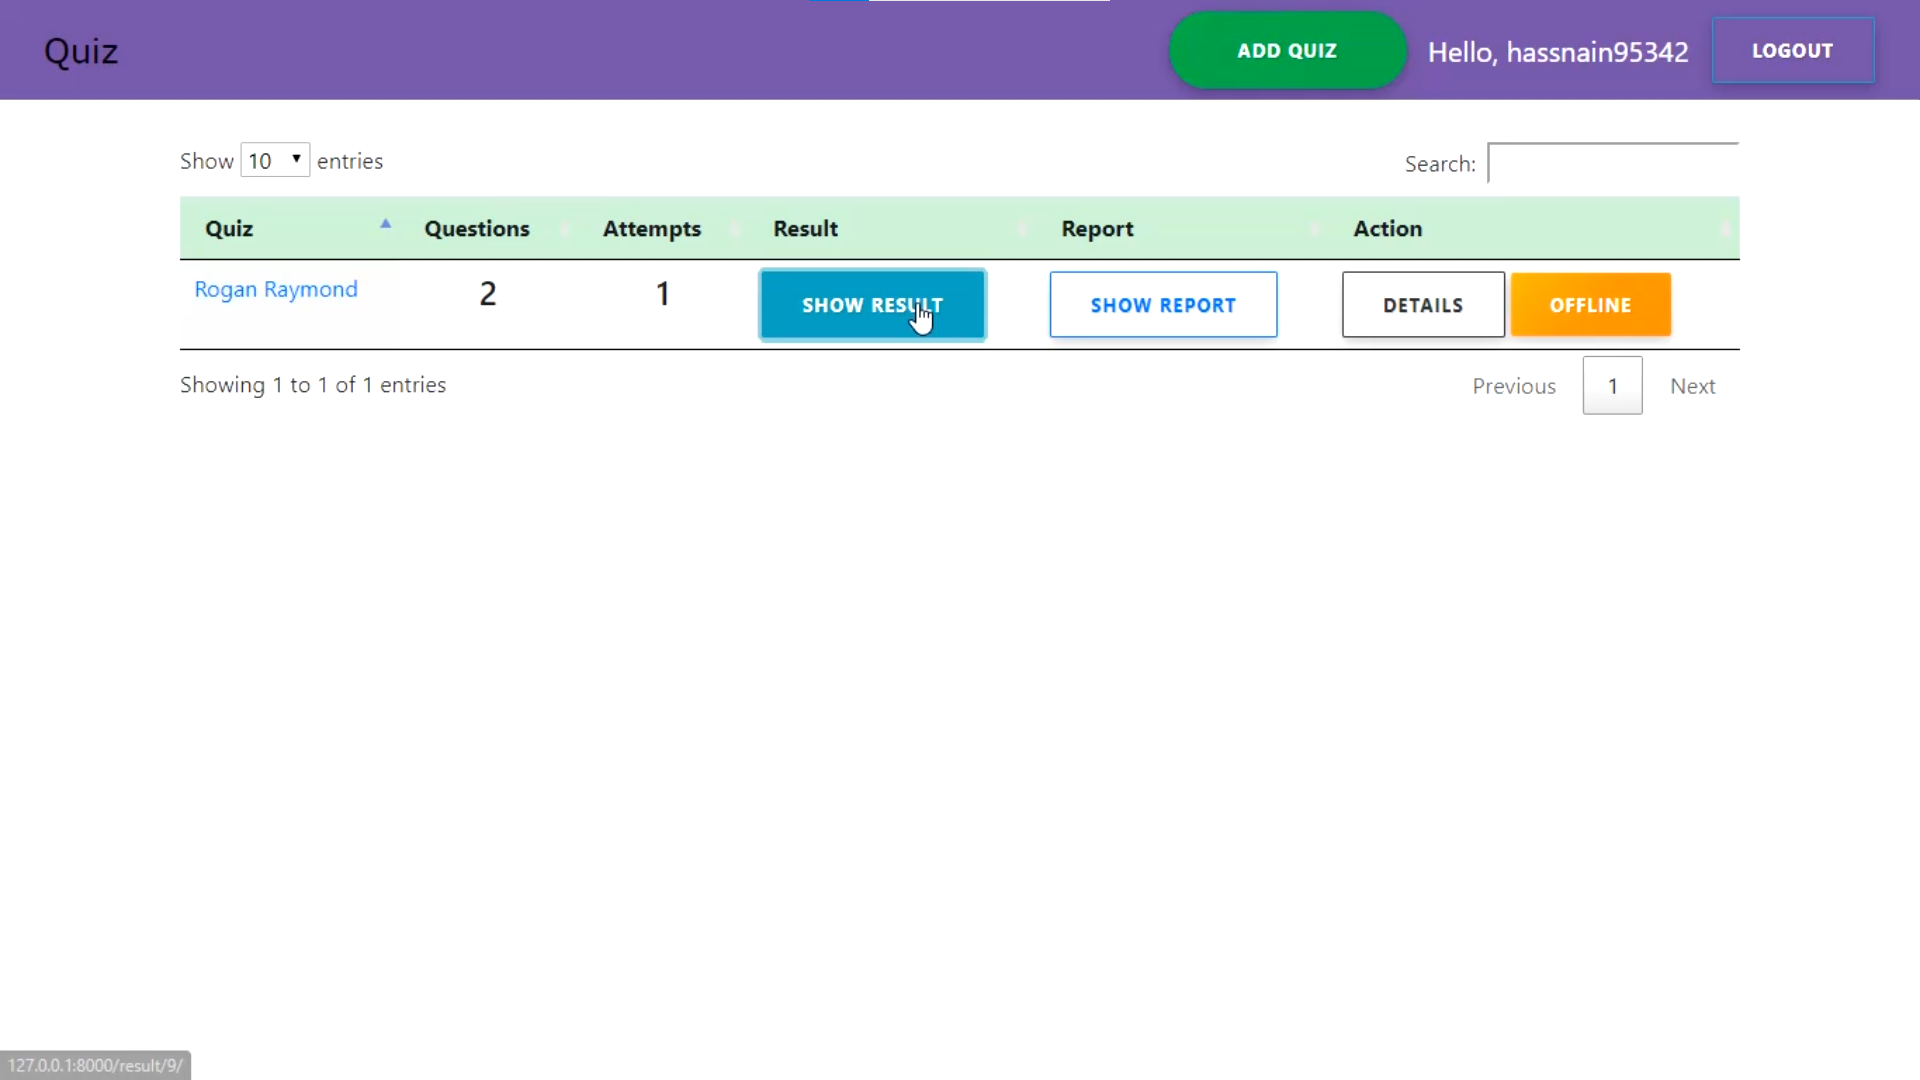Go to Next page in pagination
The image size is (1920, 1080).
1692,386
